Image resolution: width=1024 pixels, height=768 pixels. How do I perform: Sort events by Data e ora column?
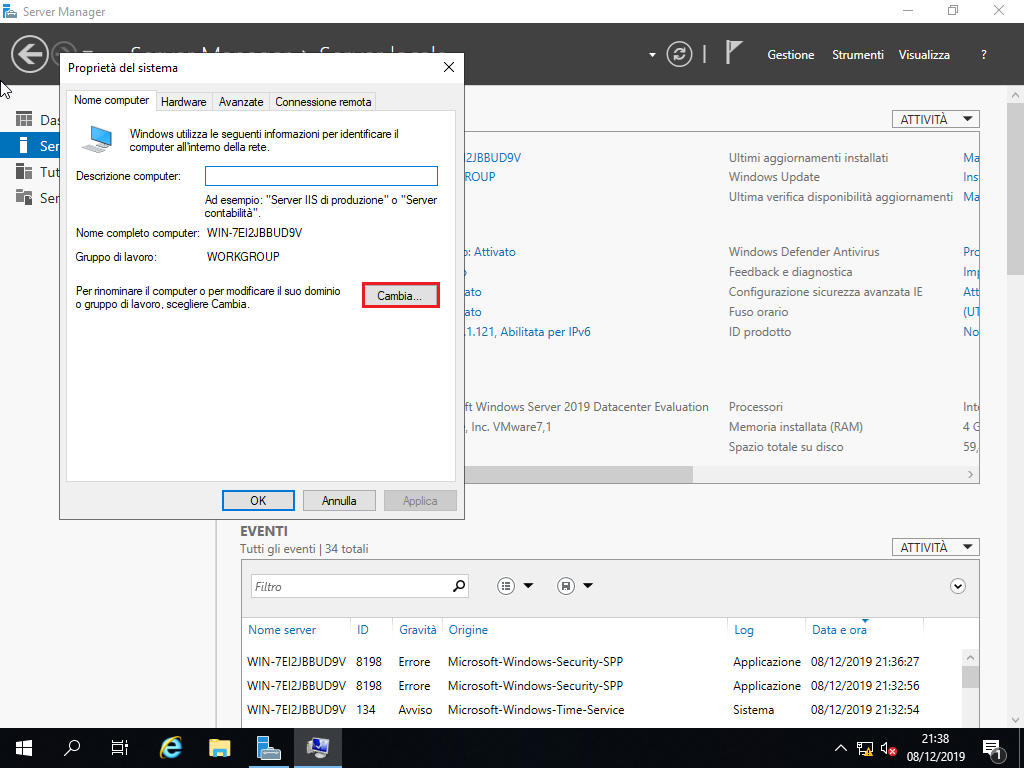pyautogui.click(x=839, y=630)
